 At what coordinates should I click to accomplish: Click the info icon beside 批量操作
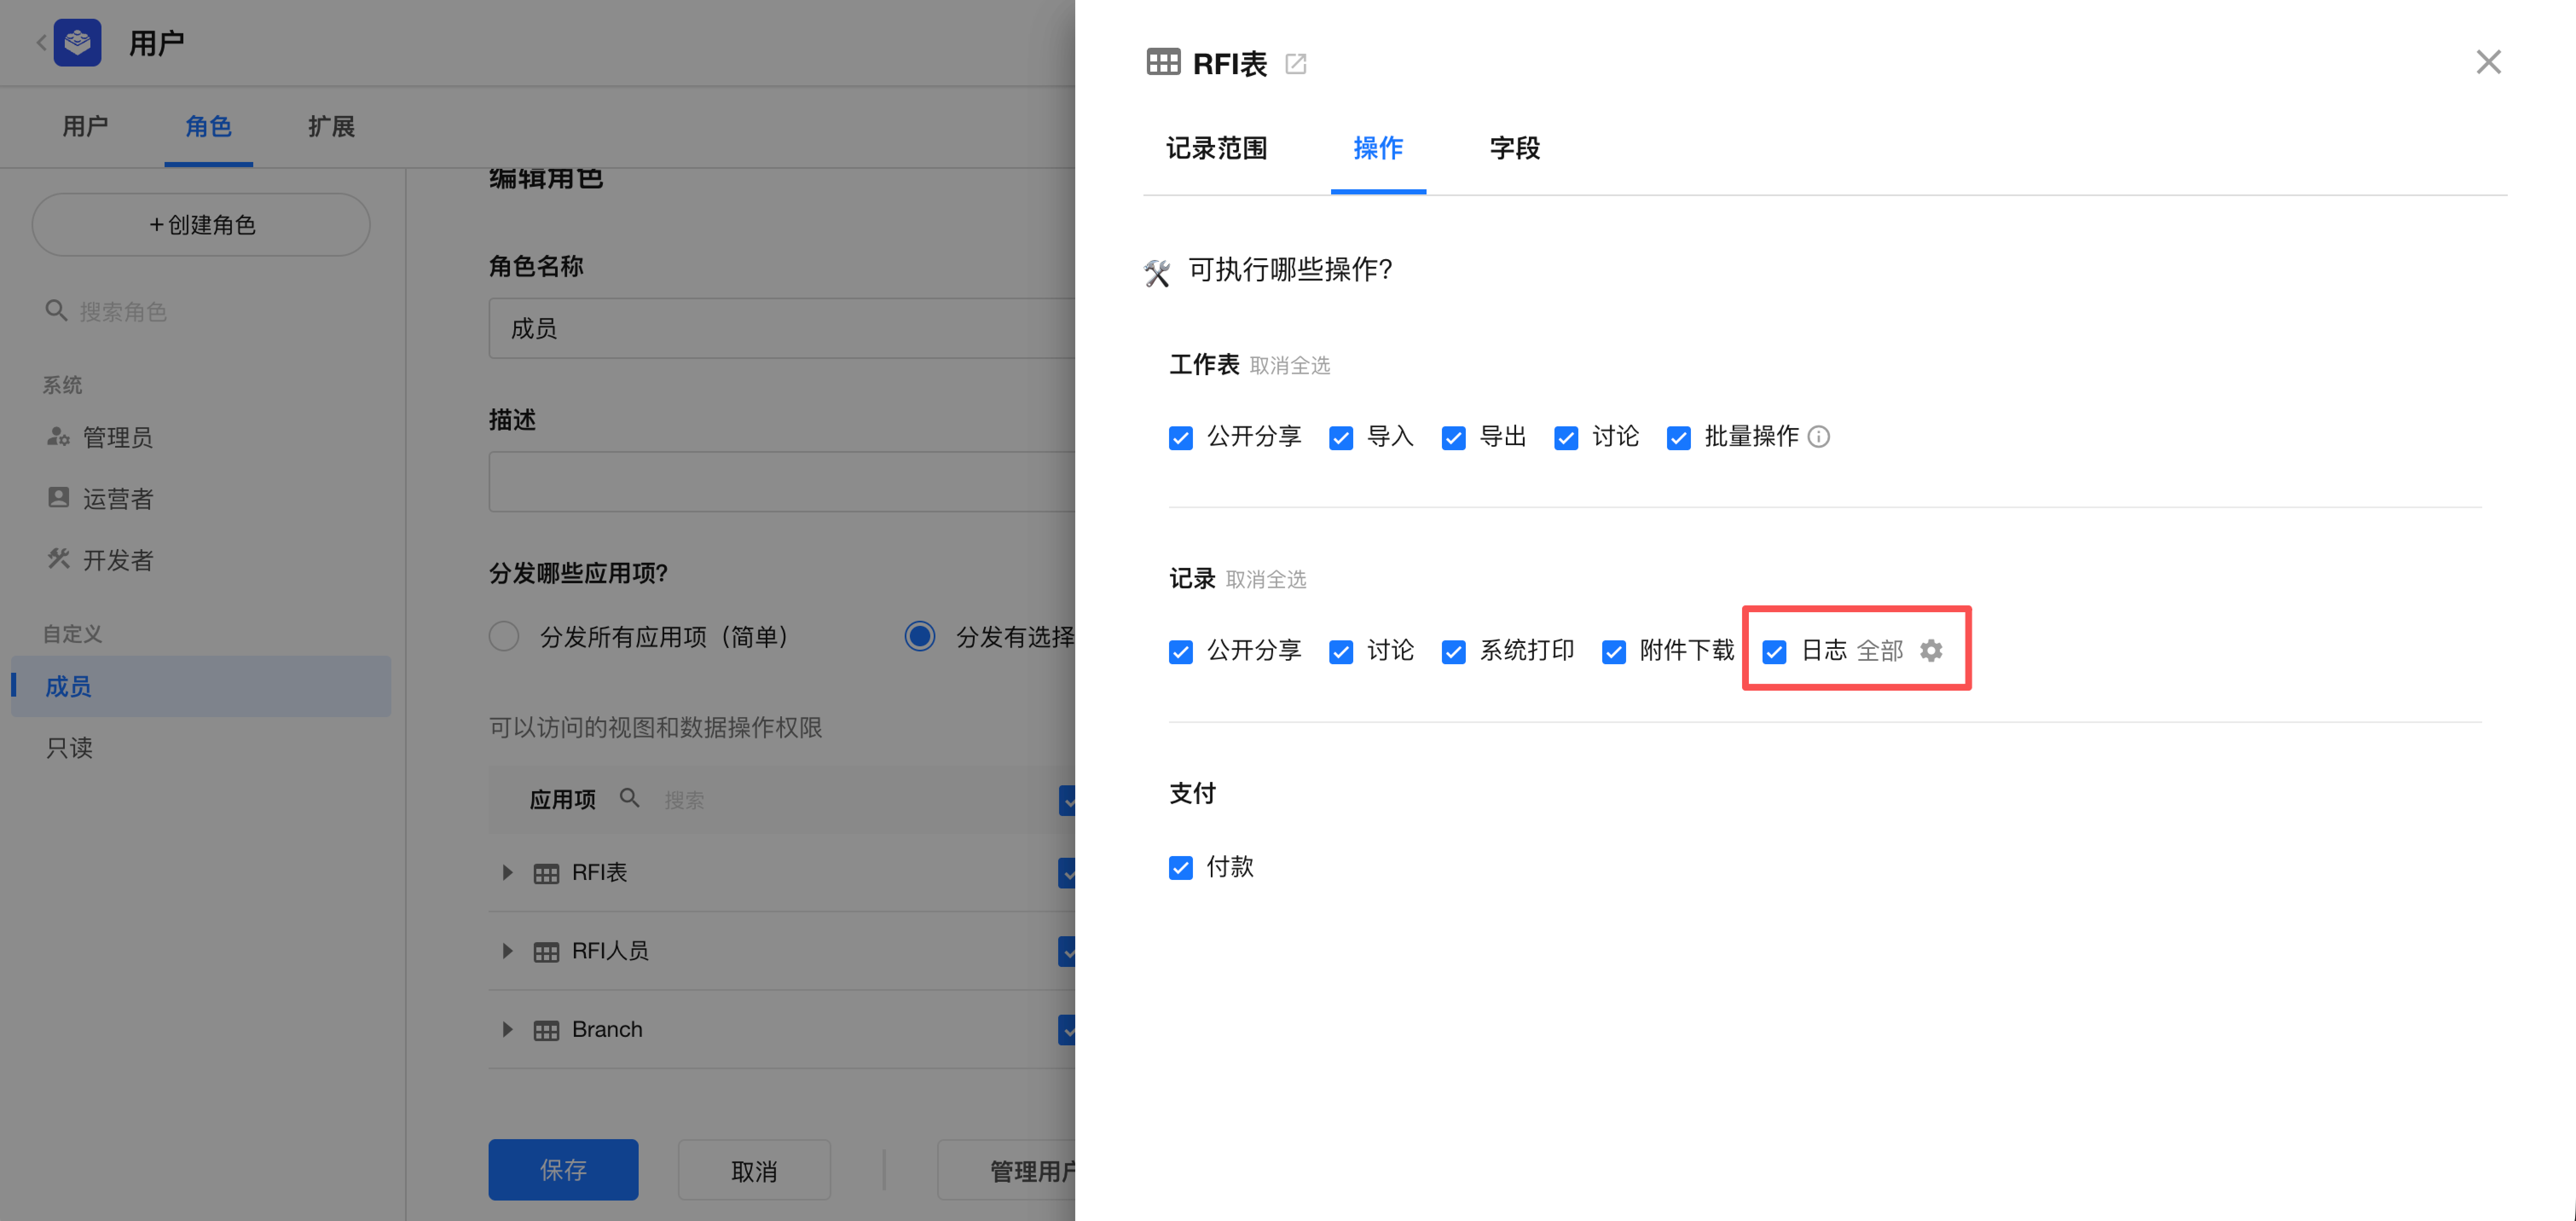coord(1819,437)
